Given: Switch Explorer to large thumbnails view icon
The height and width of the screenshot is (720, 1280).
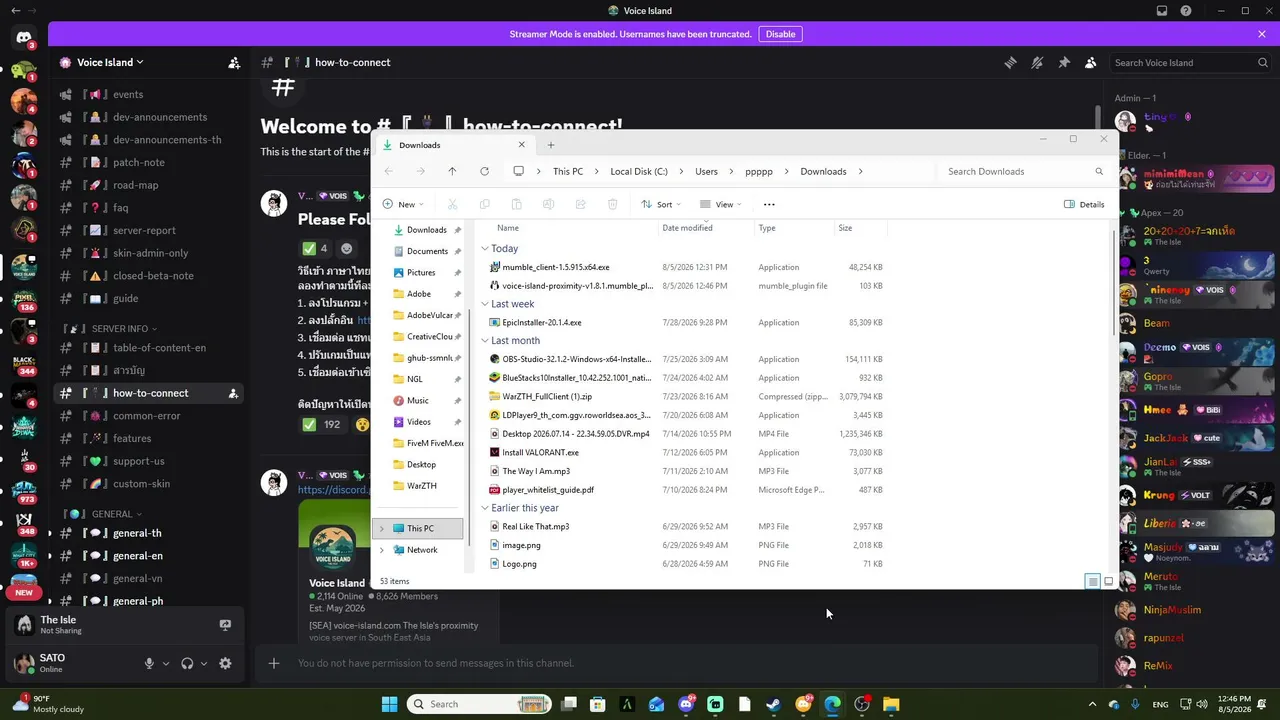Looking at the screenshot, I should 1108,581.
